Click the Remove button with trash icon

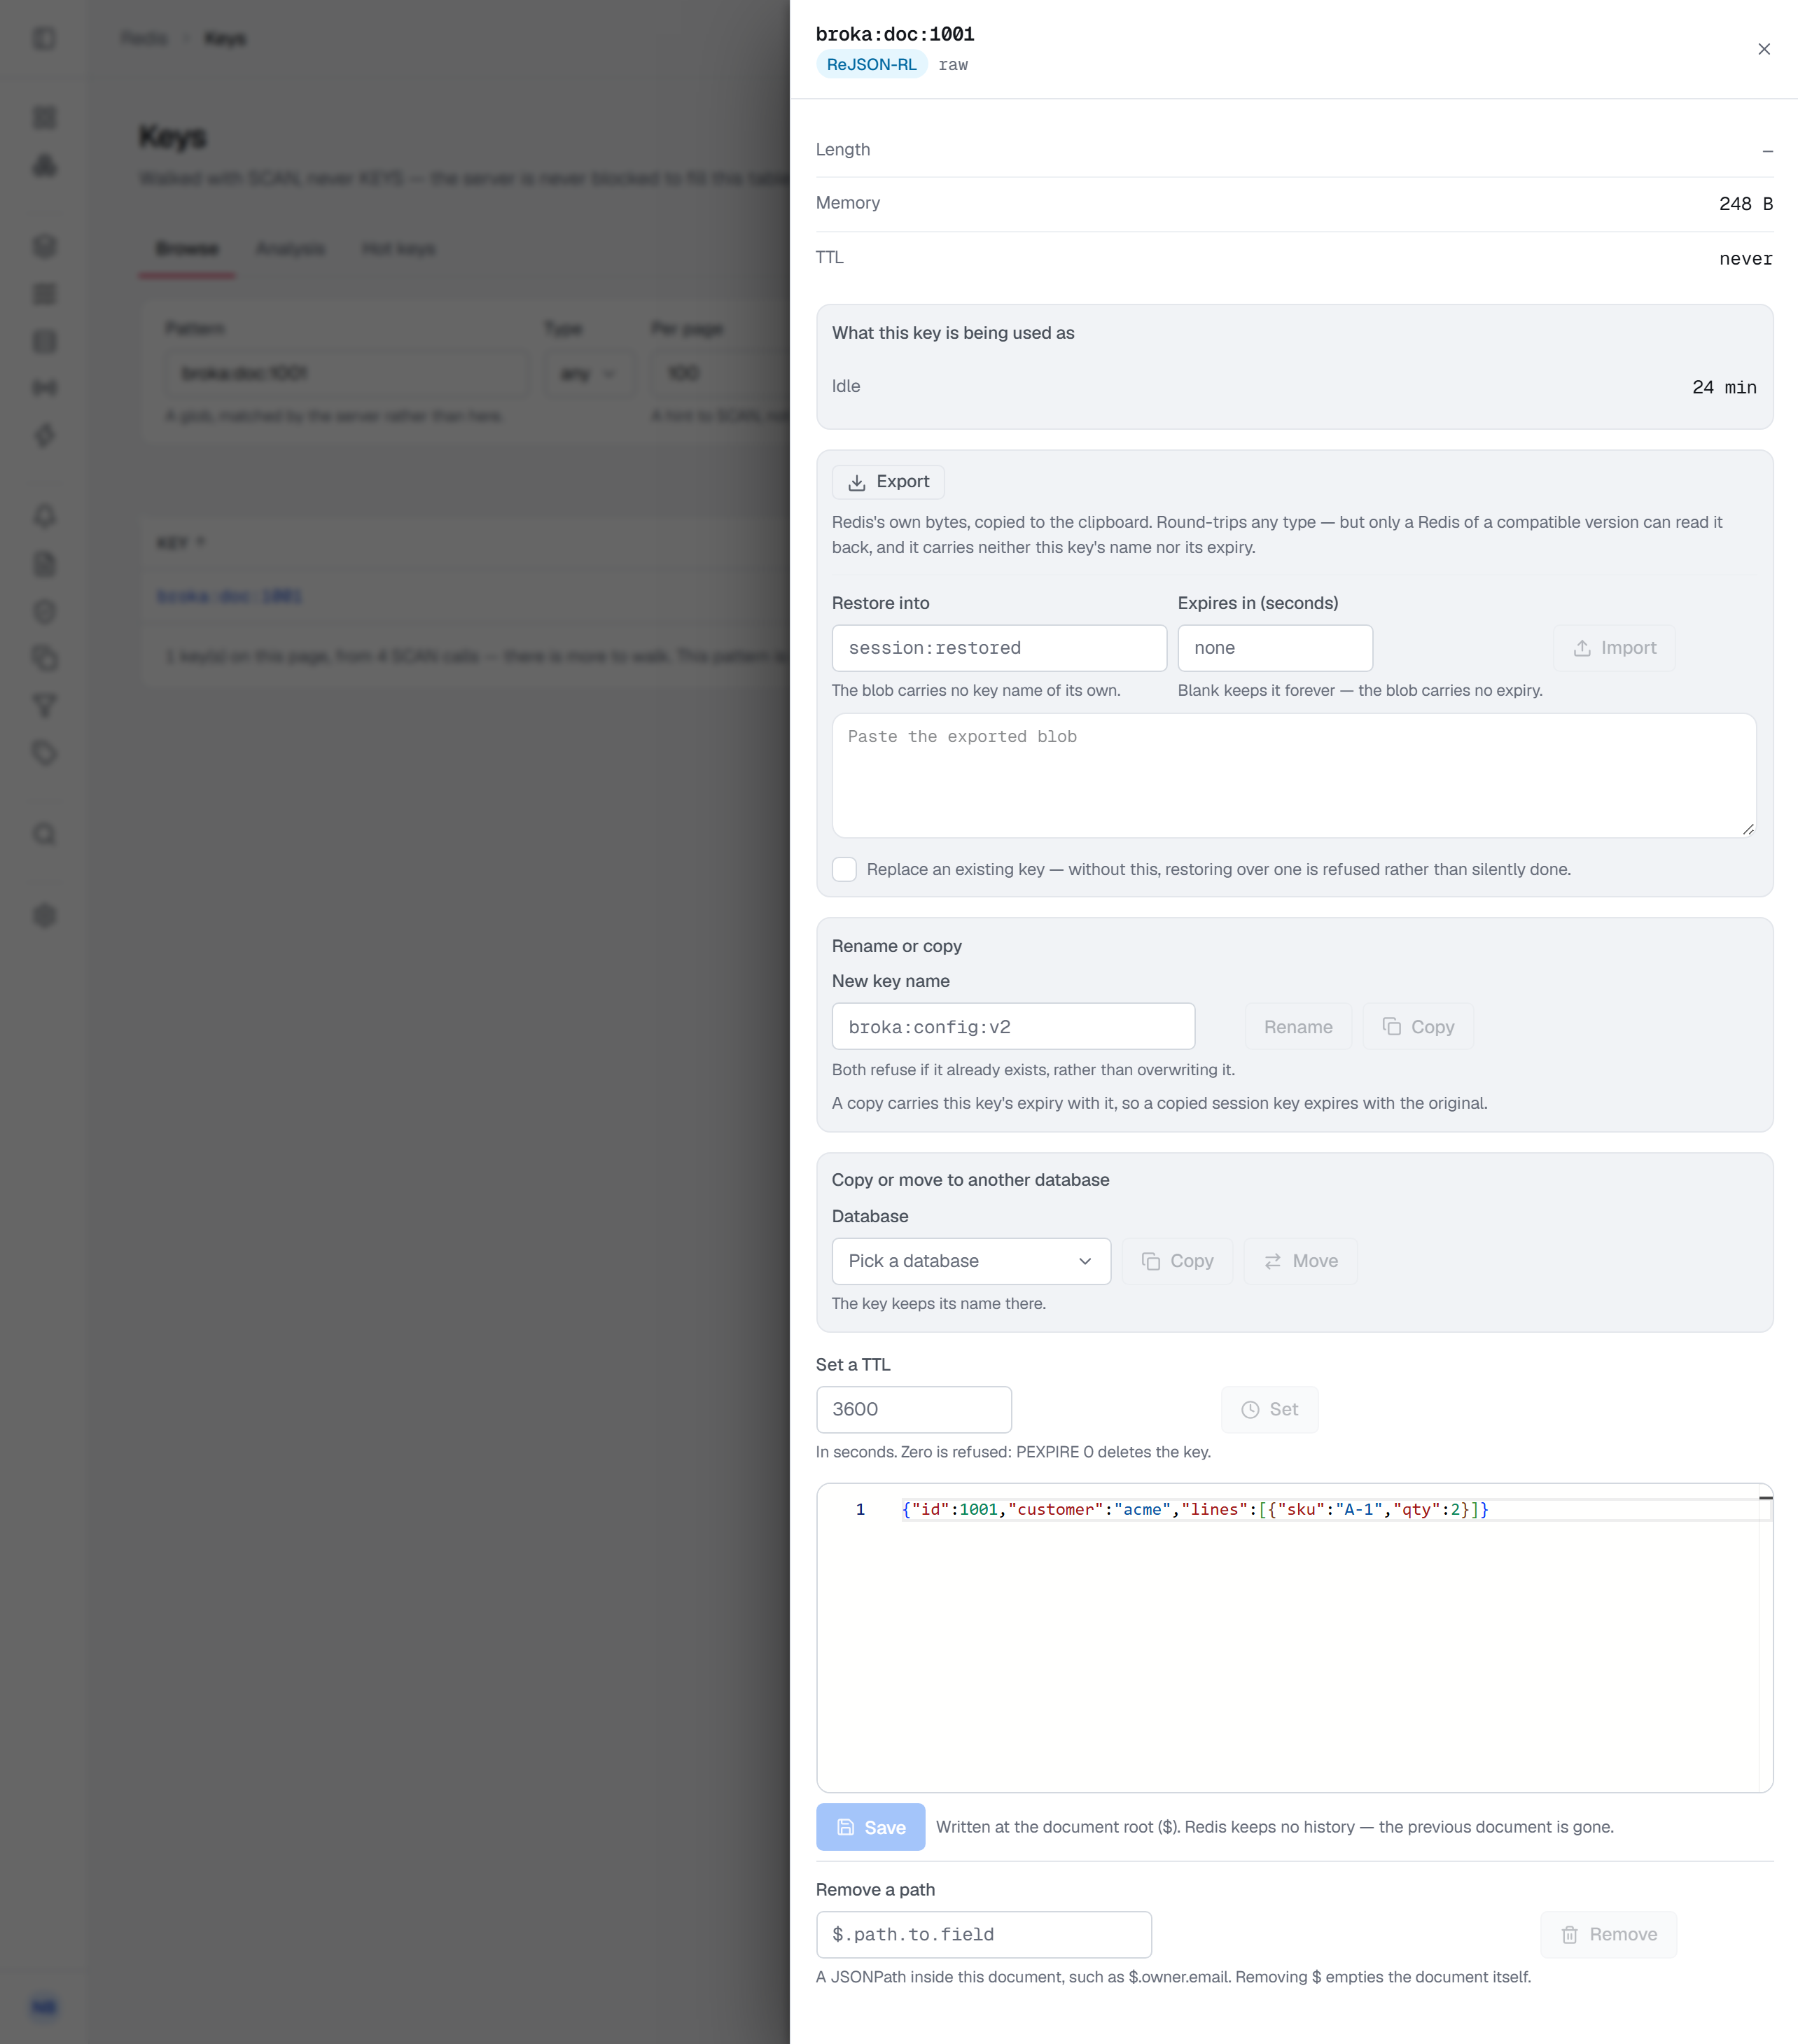pos(1608,1934)
